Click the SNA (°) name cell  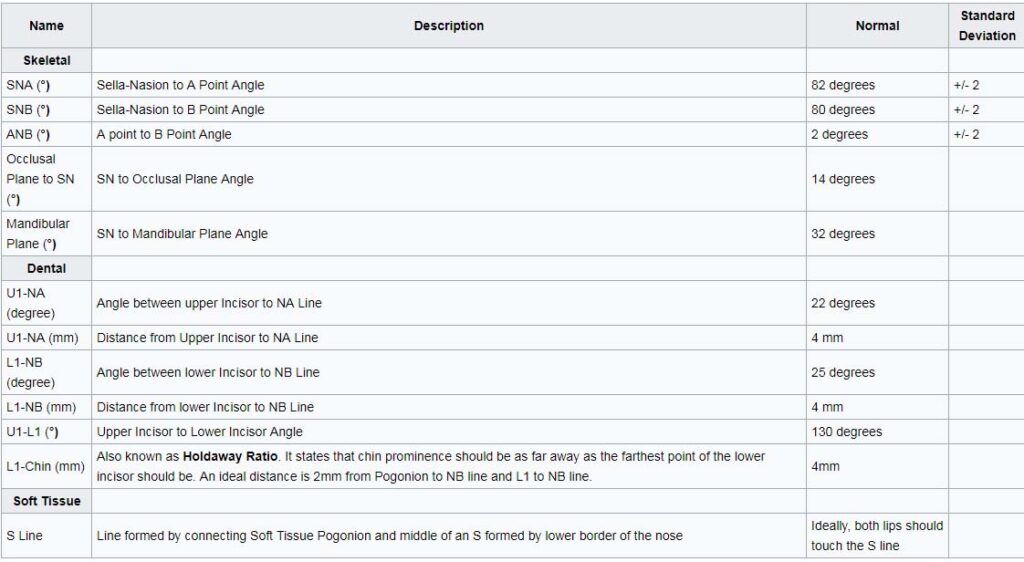[x=28, y=85]
